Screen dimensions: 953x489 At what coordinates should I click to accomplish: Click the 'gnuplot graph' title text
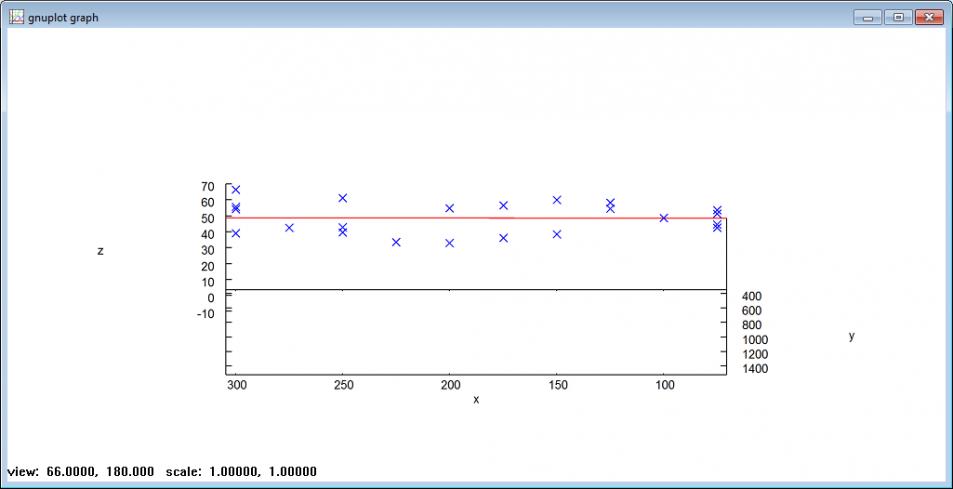click(64, 18)
